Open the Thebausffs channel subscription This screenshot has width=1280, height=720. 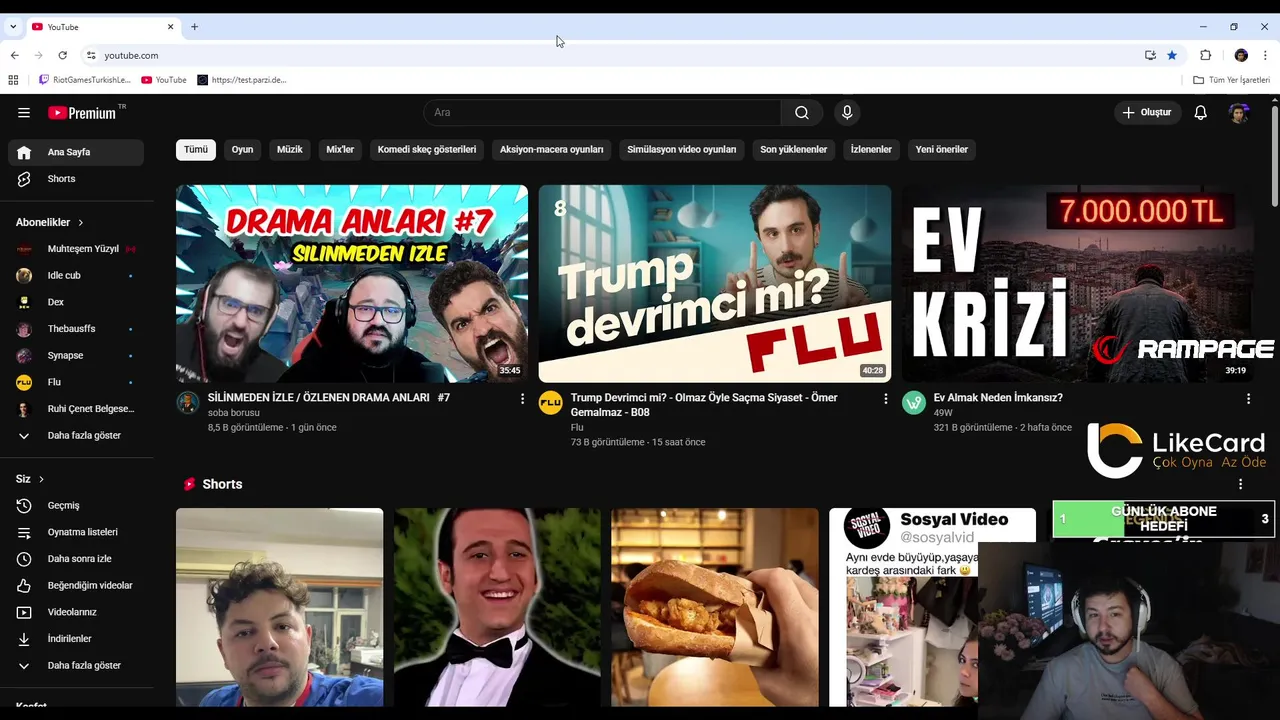76,329
